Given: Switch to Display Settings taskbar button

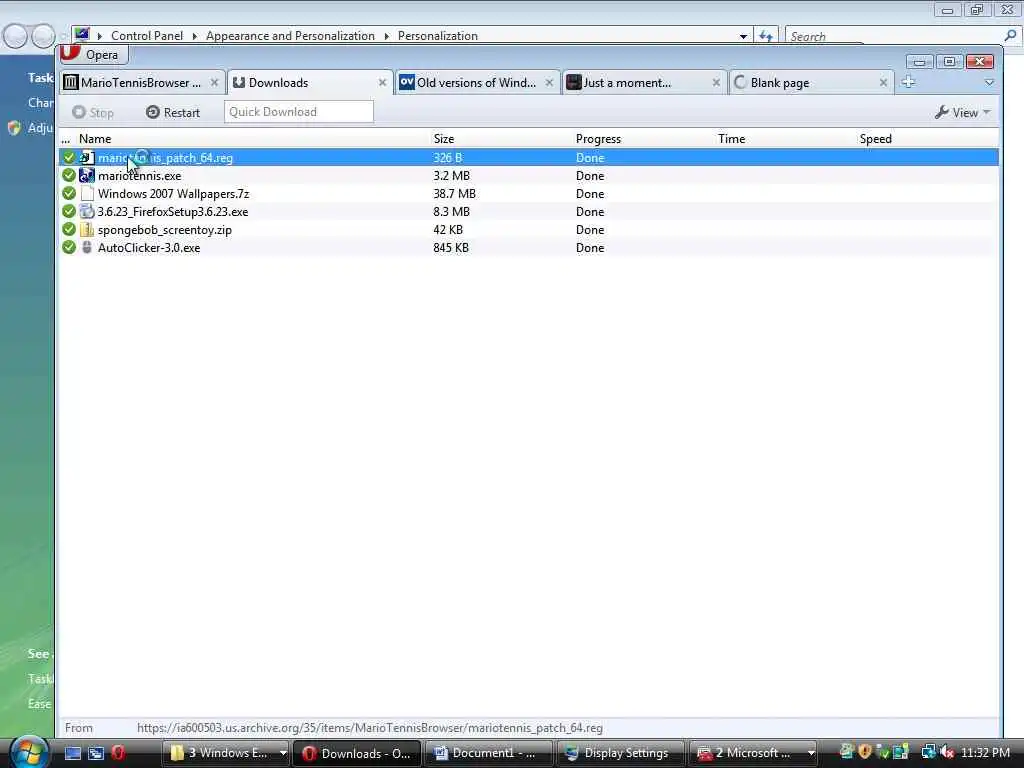Looking at the screenshot, I should tap(620, 753).
